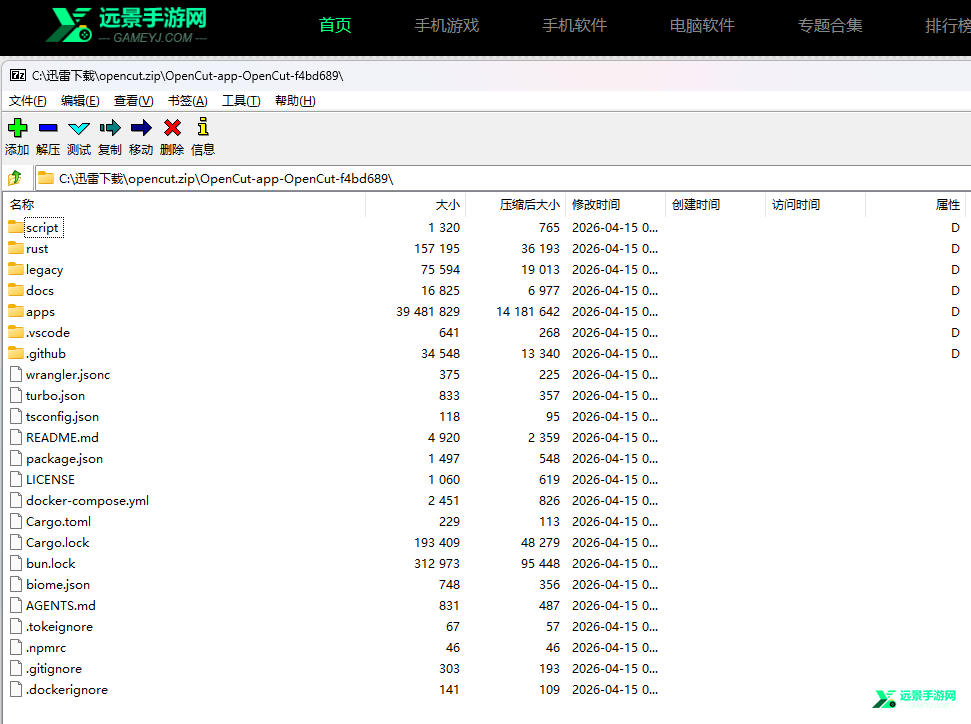The height and width of the screenshot is (724, 971).
Task: Click the red Delete (删除) icon
Action: tap(172, 128)
